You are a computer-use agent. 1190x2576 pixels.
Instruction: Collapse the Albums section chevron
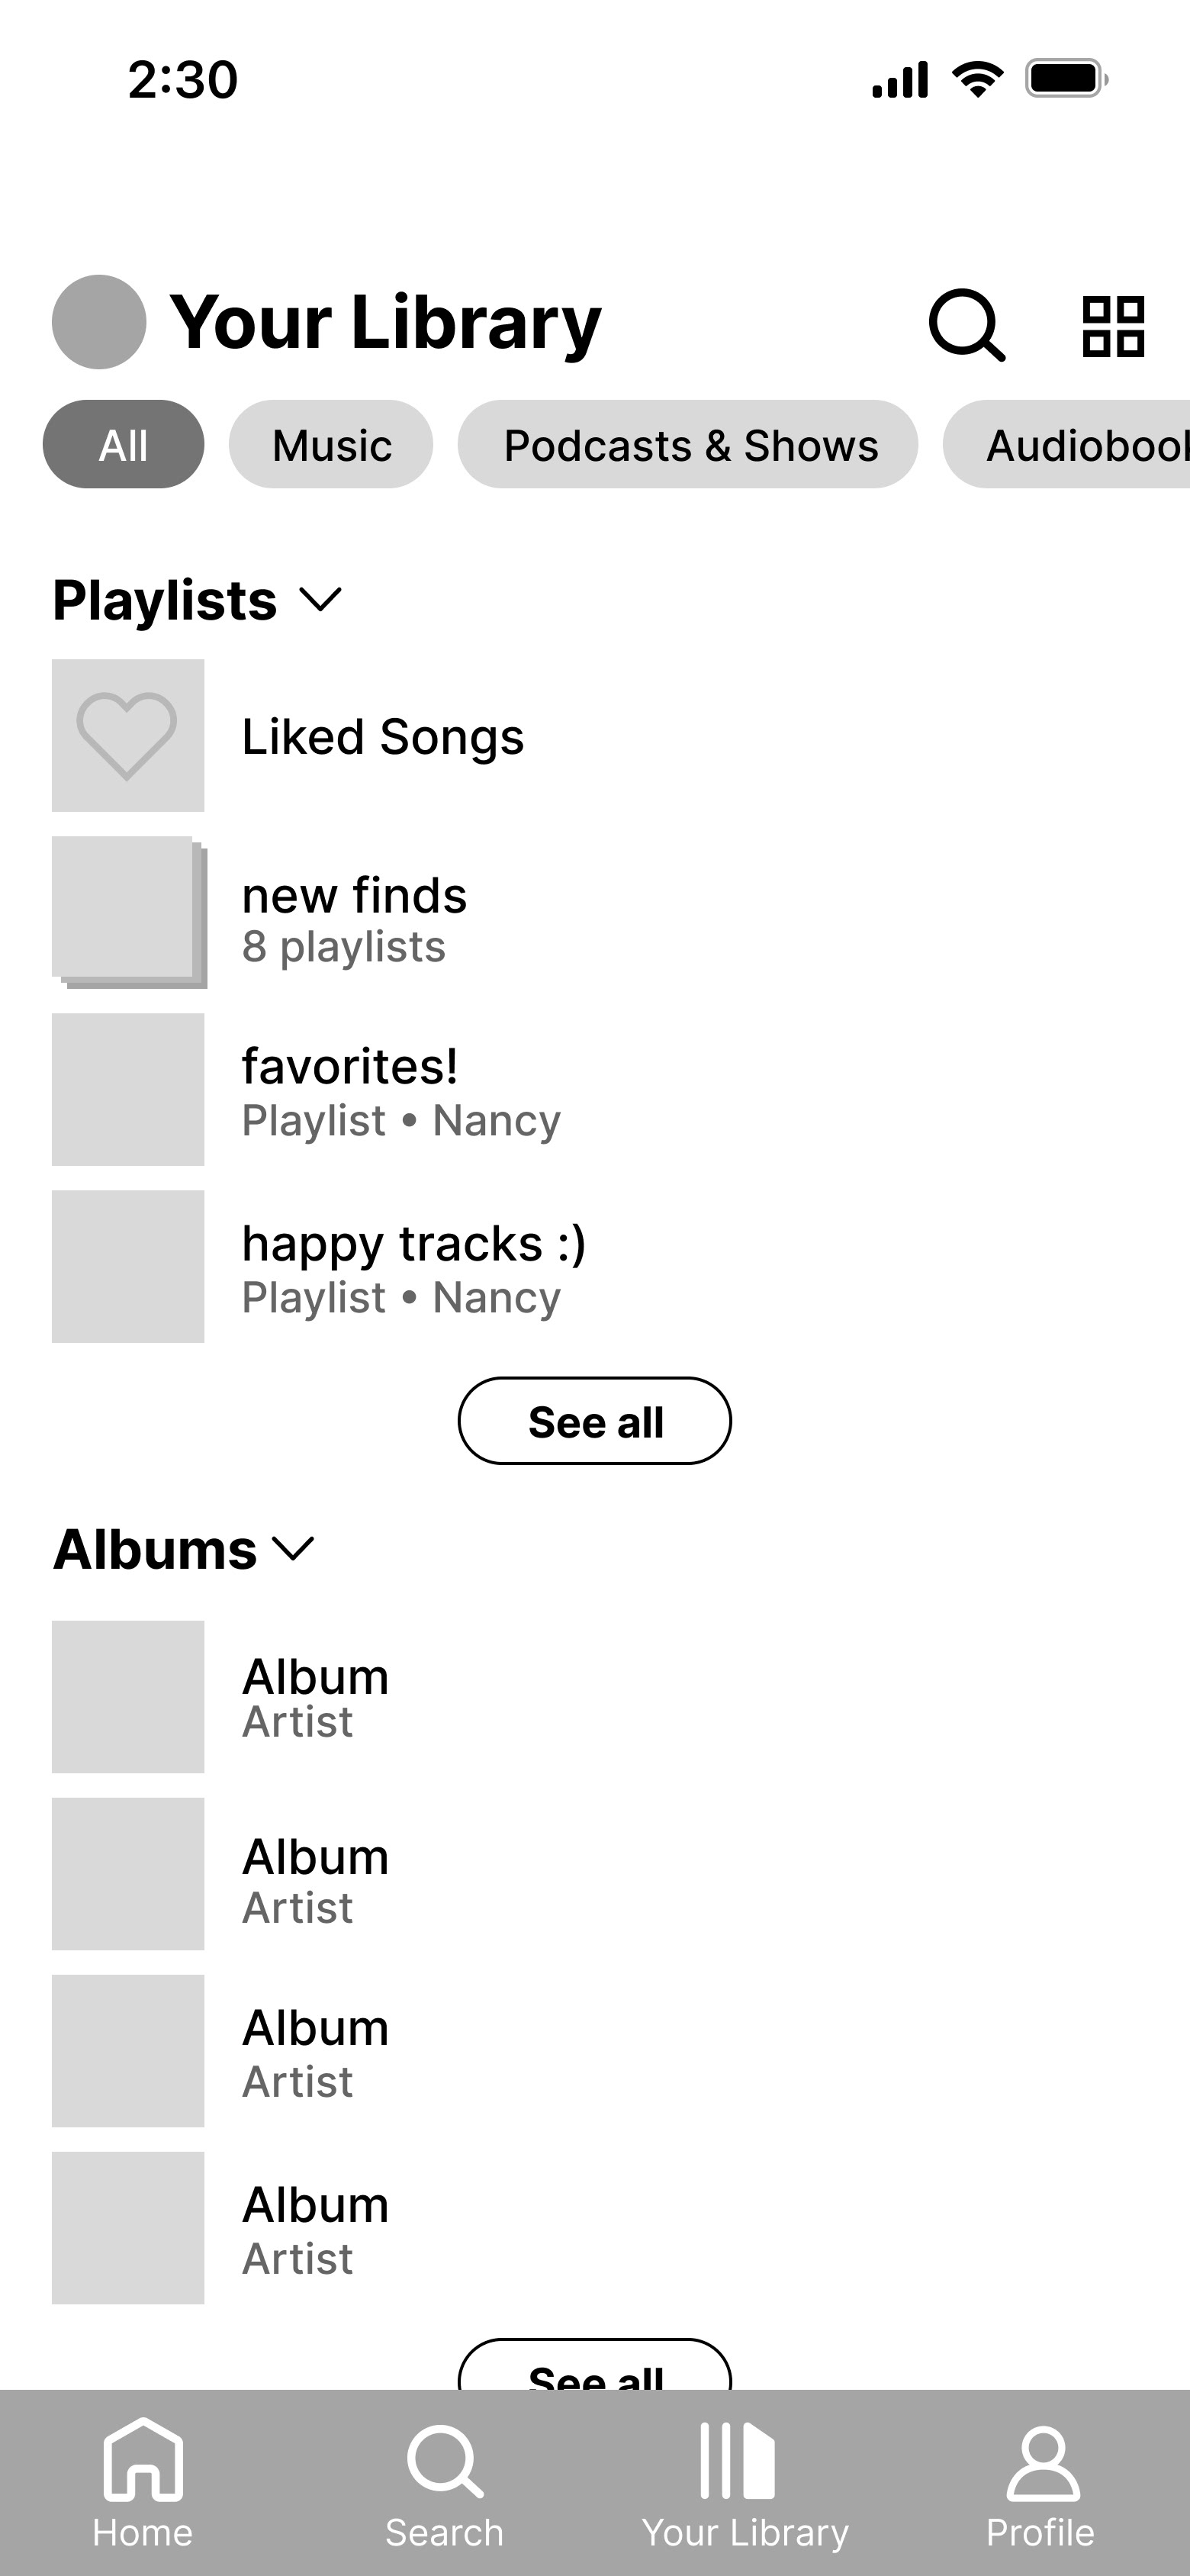click(x=293, y=1549)
